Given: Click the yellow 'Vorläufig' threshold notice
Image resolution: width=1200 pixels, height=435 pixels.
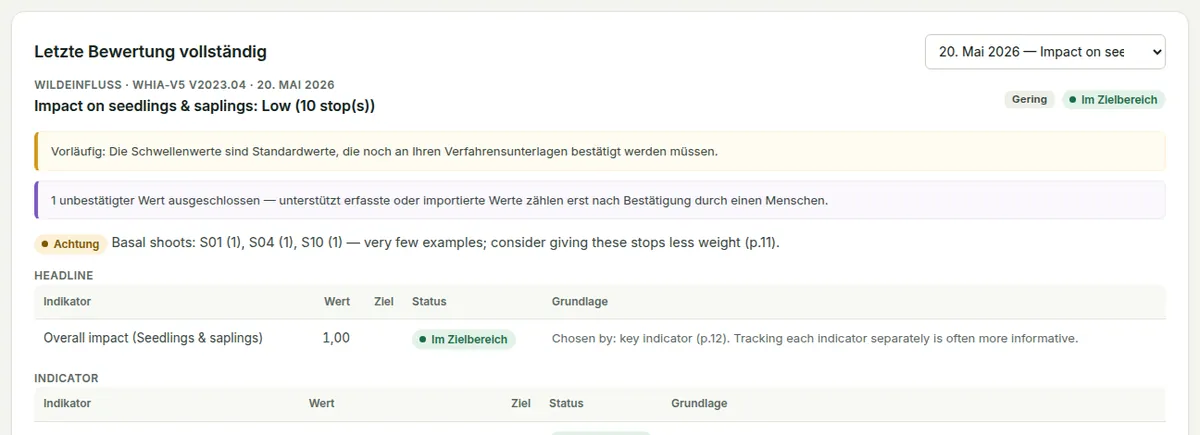Looking at the screenshot, I should [x=600, y=152].
